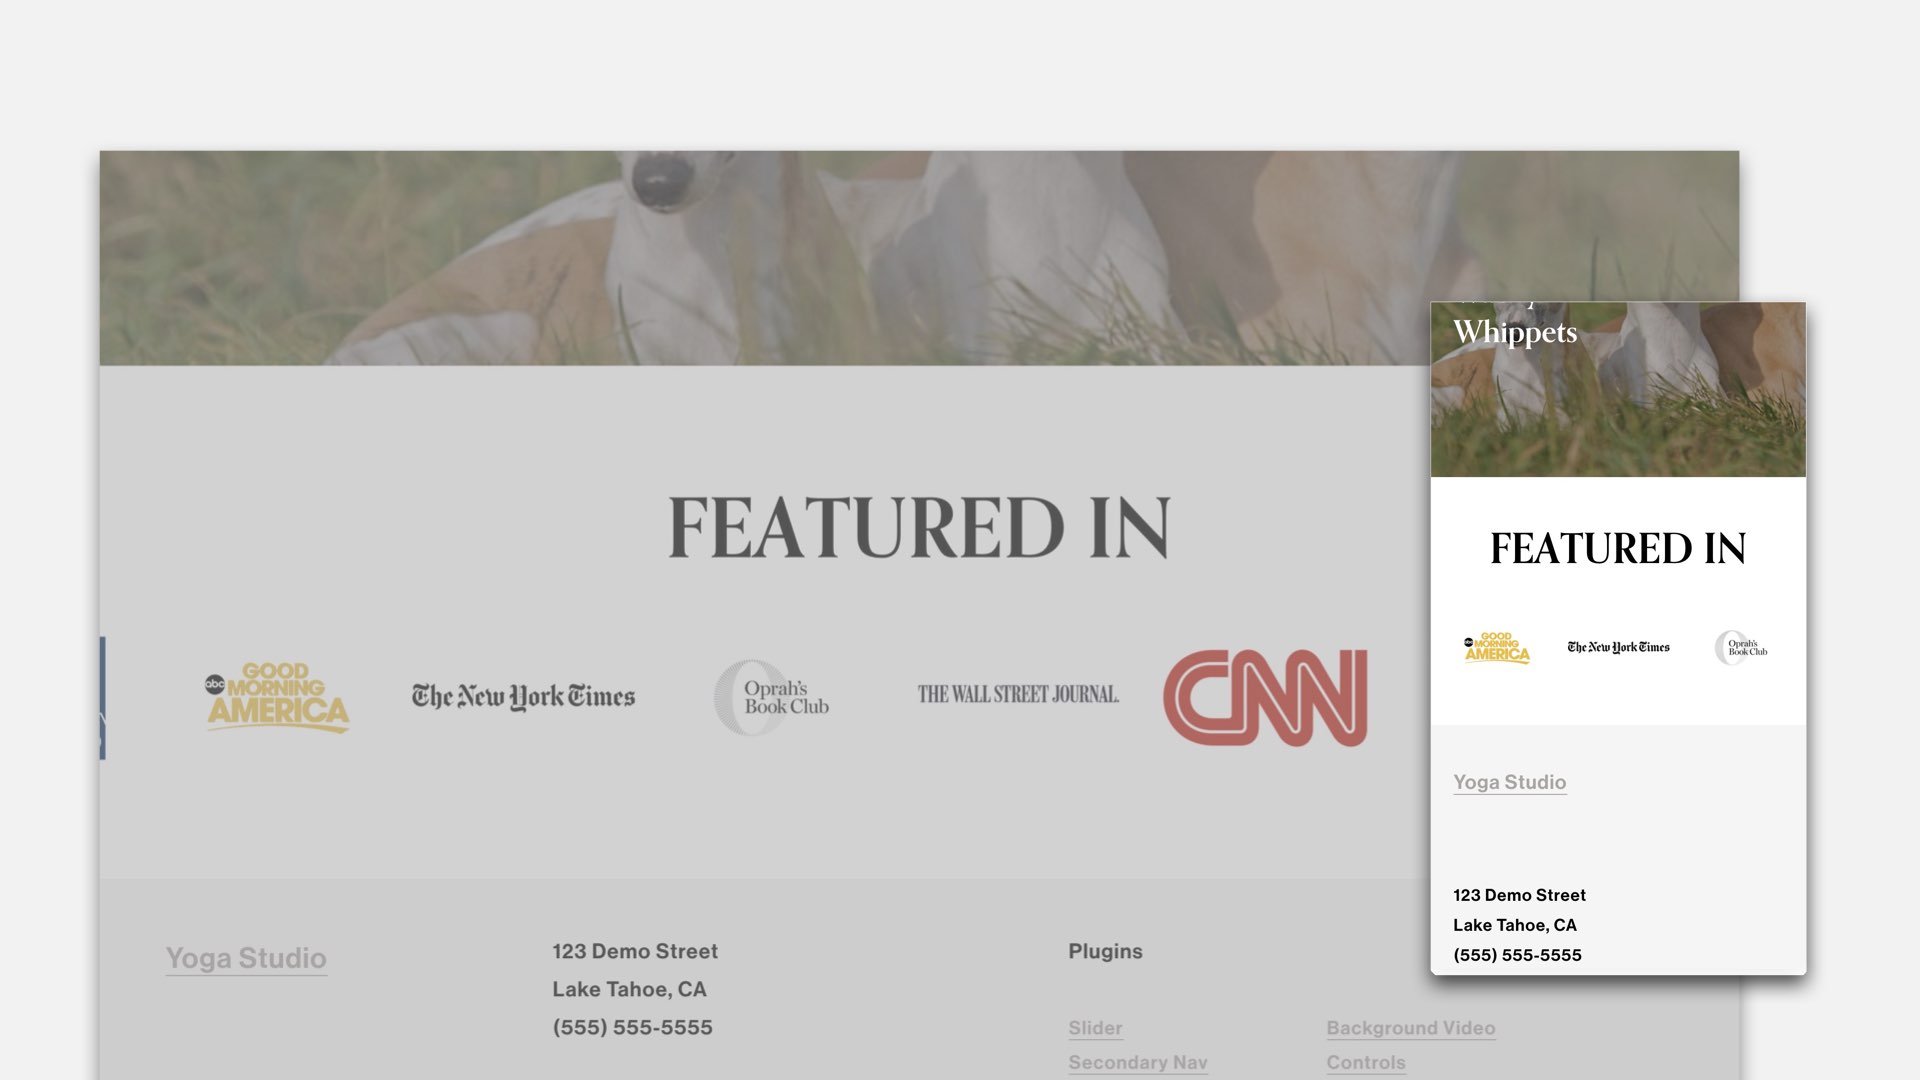Open the Background Video link
The width and height of the screenshot is (1920, 1080).
click(1411, 1028)
